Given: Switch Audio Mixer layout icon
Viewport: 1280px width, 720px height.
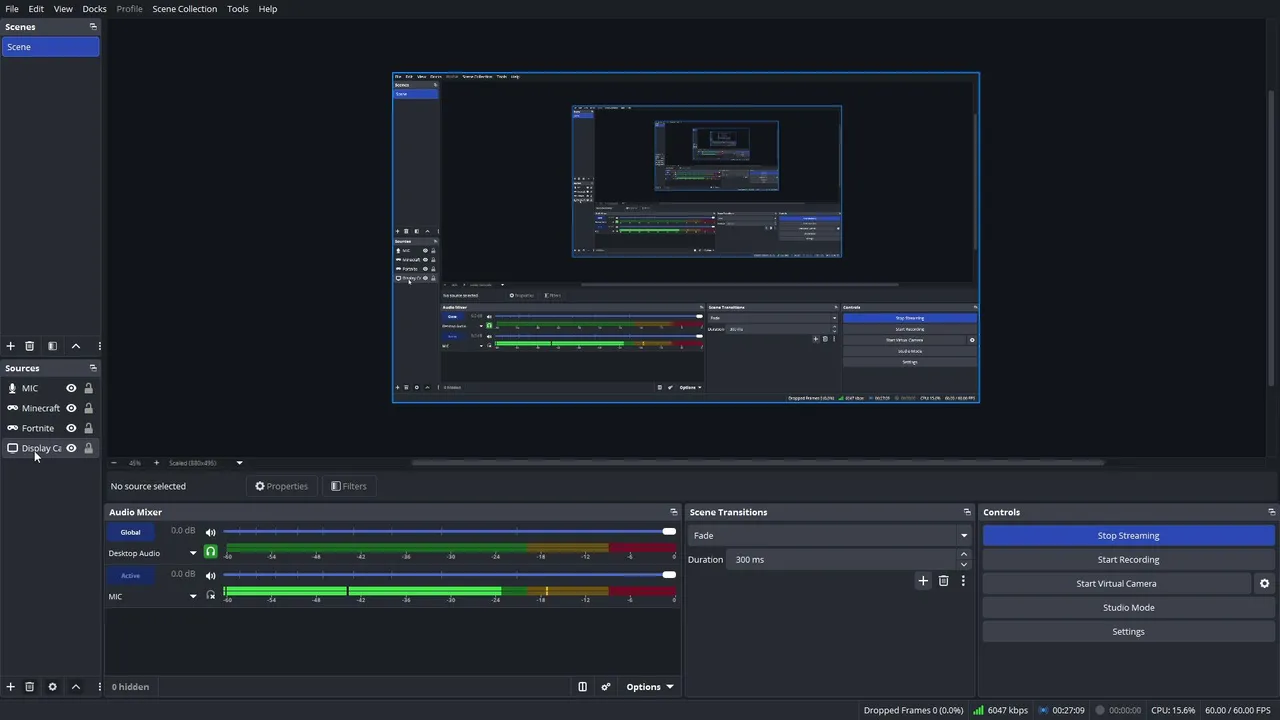Looking at the screenshot, I should click(x=582, y=687).
